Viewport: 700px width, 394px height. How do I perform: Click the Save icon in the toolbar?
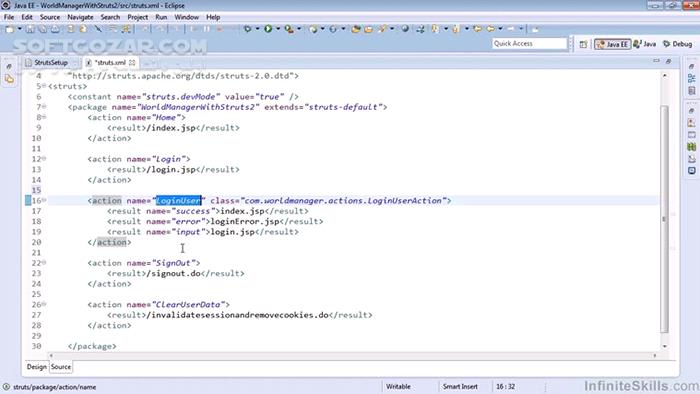(x=30, y=29)
